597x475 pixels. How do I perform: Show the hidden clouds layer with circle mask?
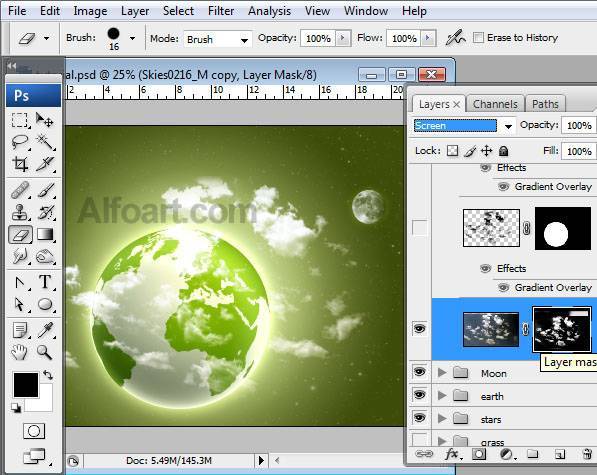click(420, 228)
